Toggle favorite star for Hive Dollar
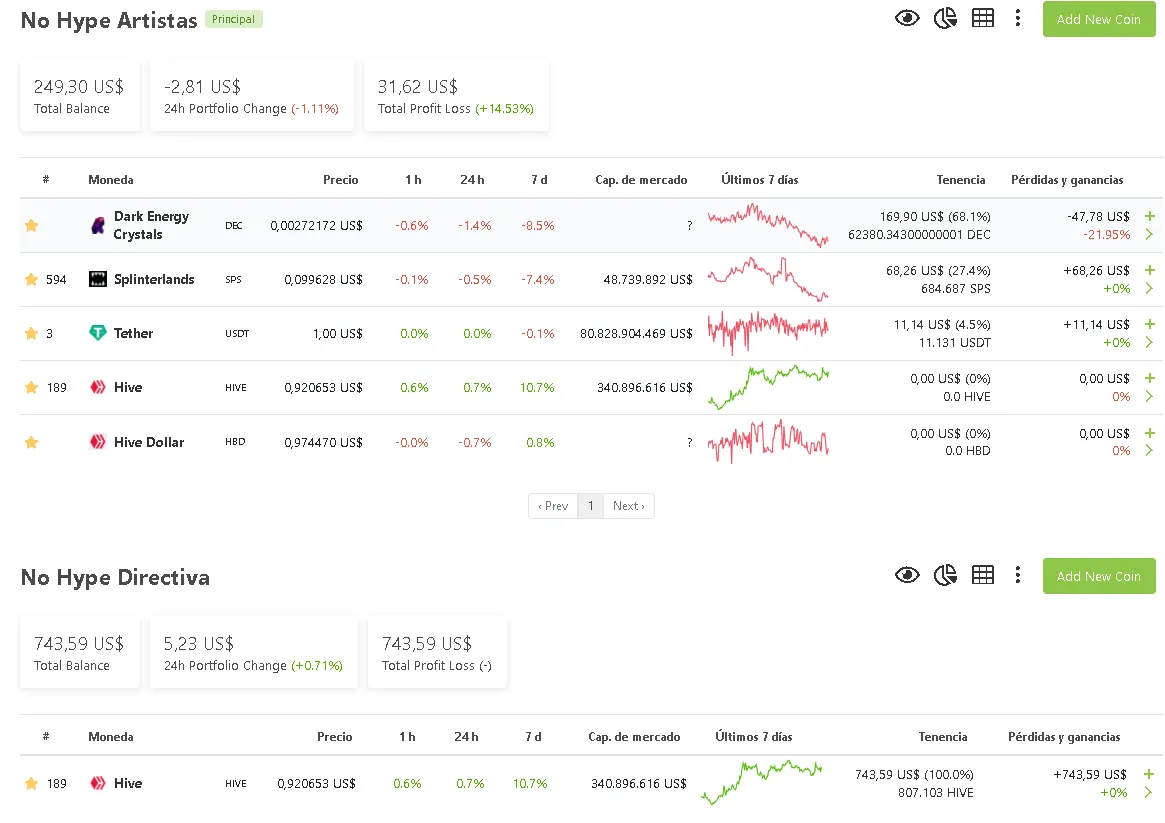This screenshot has width=1165, height=823. click(31, 442)
